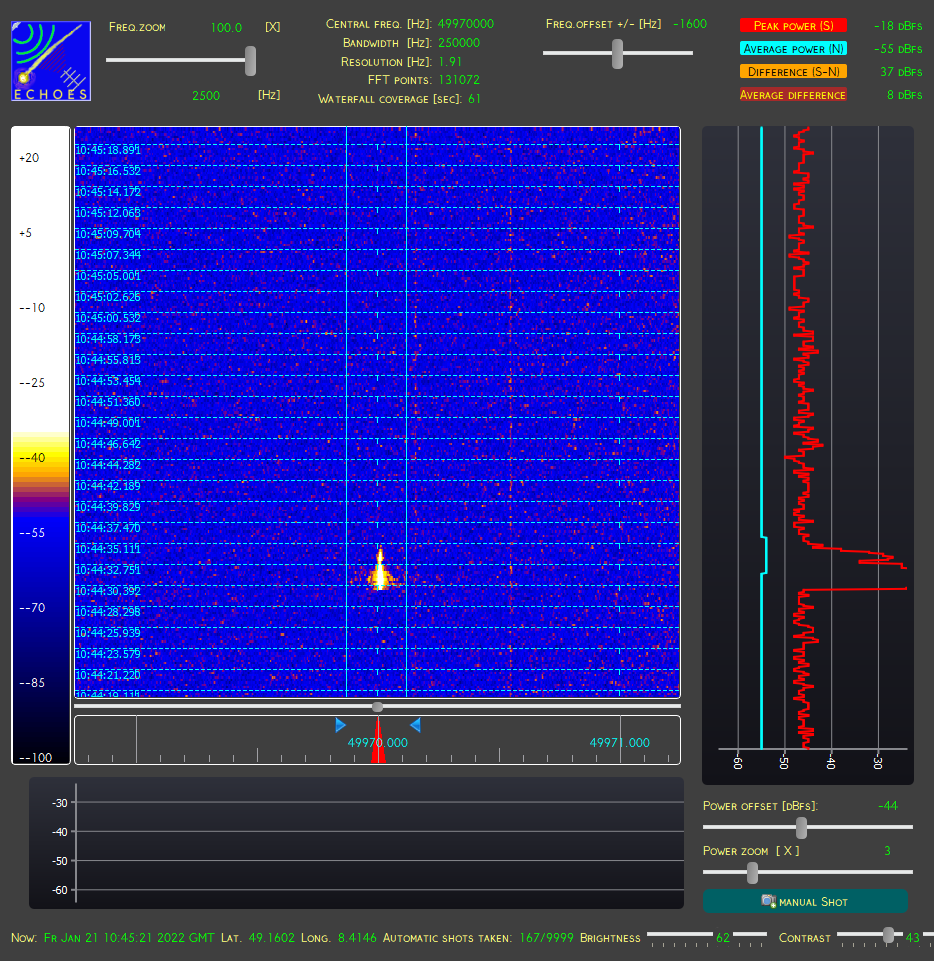The height and width of the screenshot is (961, 934).
Task: Click the Brightness slider track
Action: click(x=707, y=935)
